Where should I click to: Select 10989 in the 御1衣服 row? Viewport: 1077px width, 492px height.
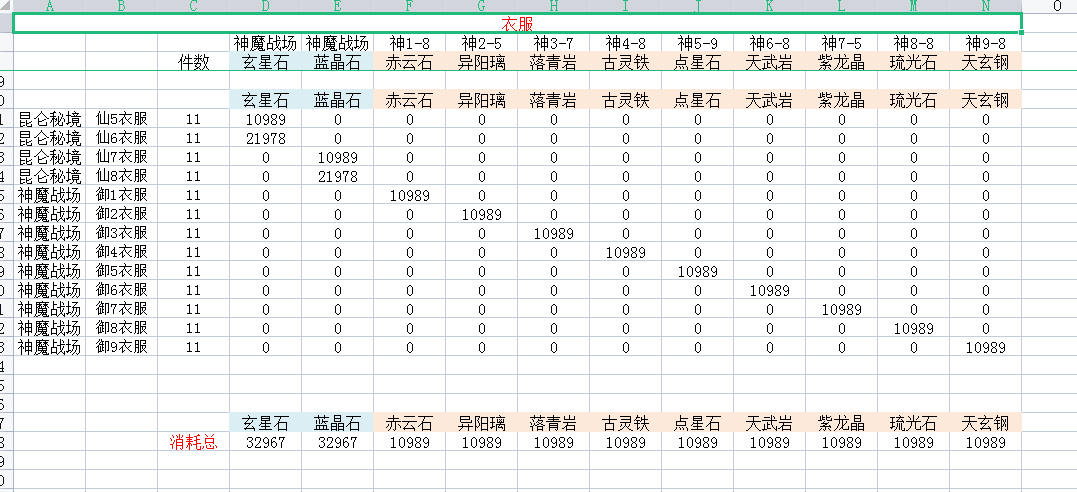tap(409, 195)
